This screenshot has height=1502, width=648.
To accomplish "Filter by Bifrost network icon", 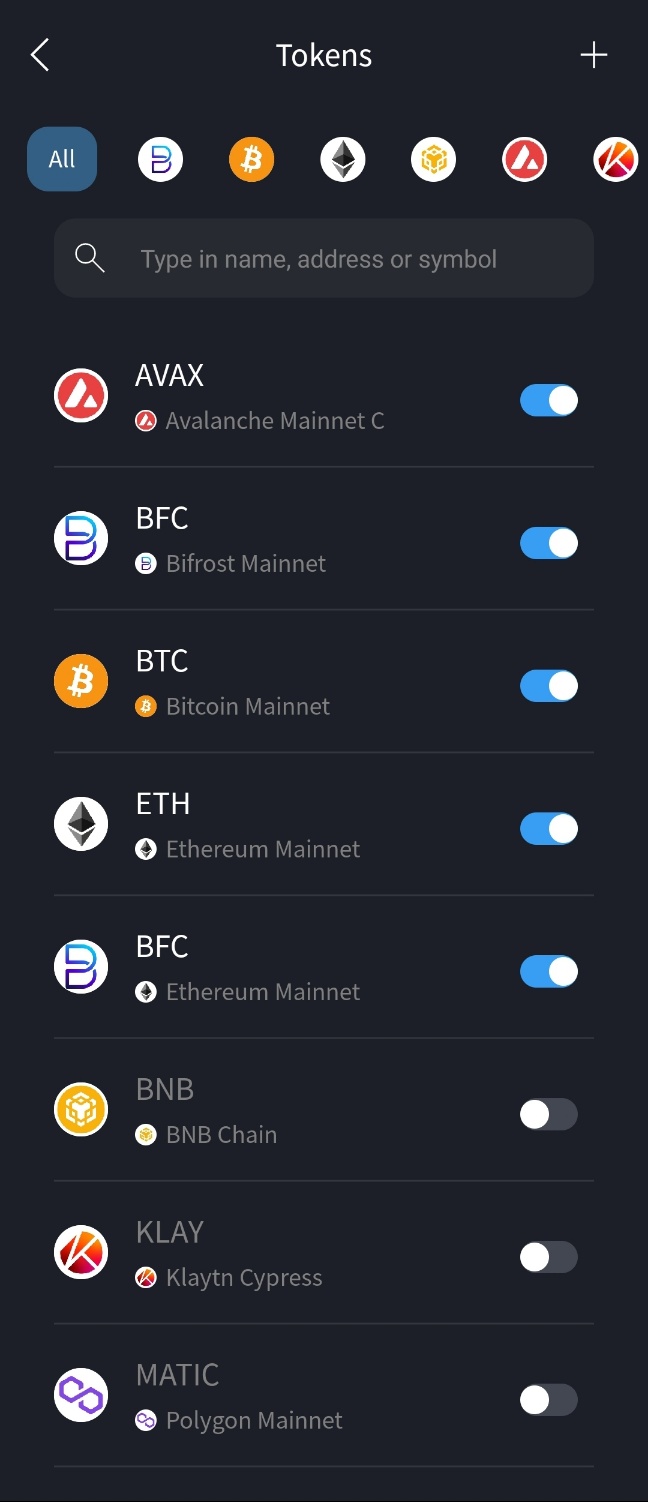I will [x=160, y=159].
